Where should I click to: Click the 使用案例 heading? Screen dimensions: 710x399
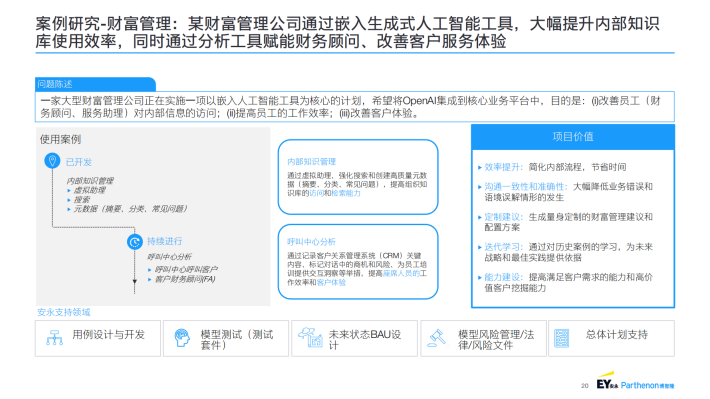(60, 139)
